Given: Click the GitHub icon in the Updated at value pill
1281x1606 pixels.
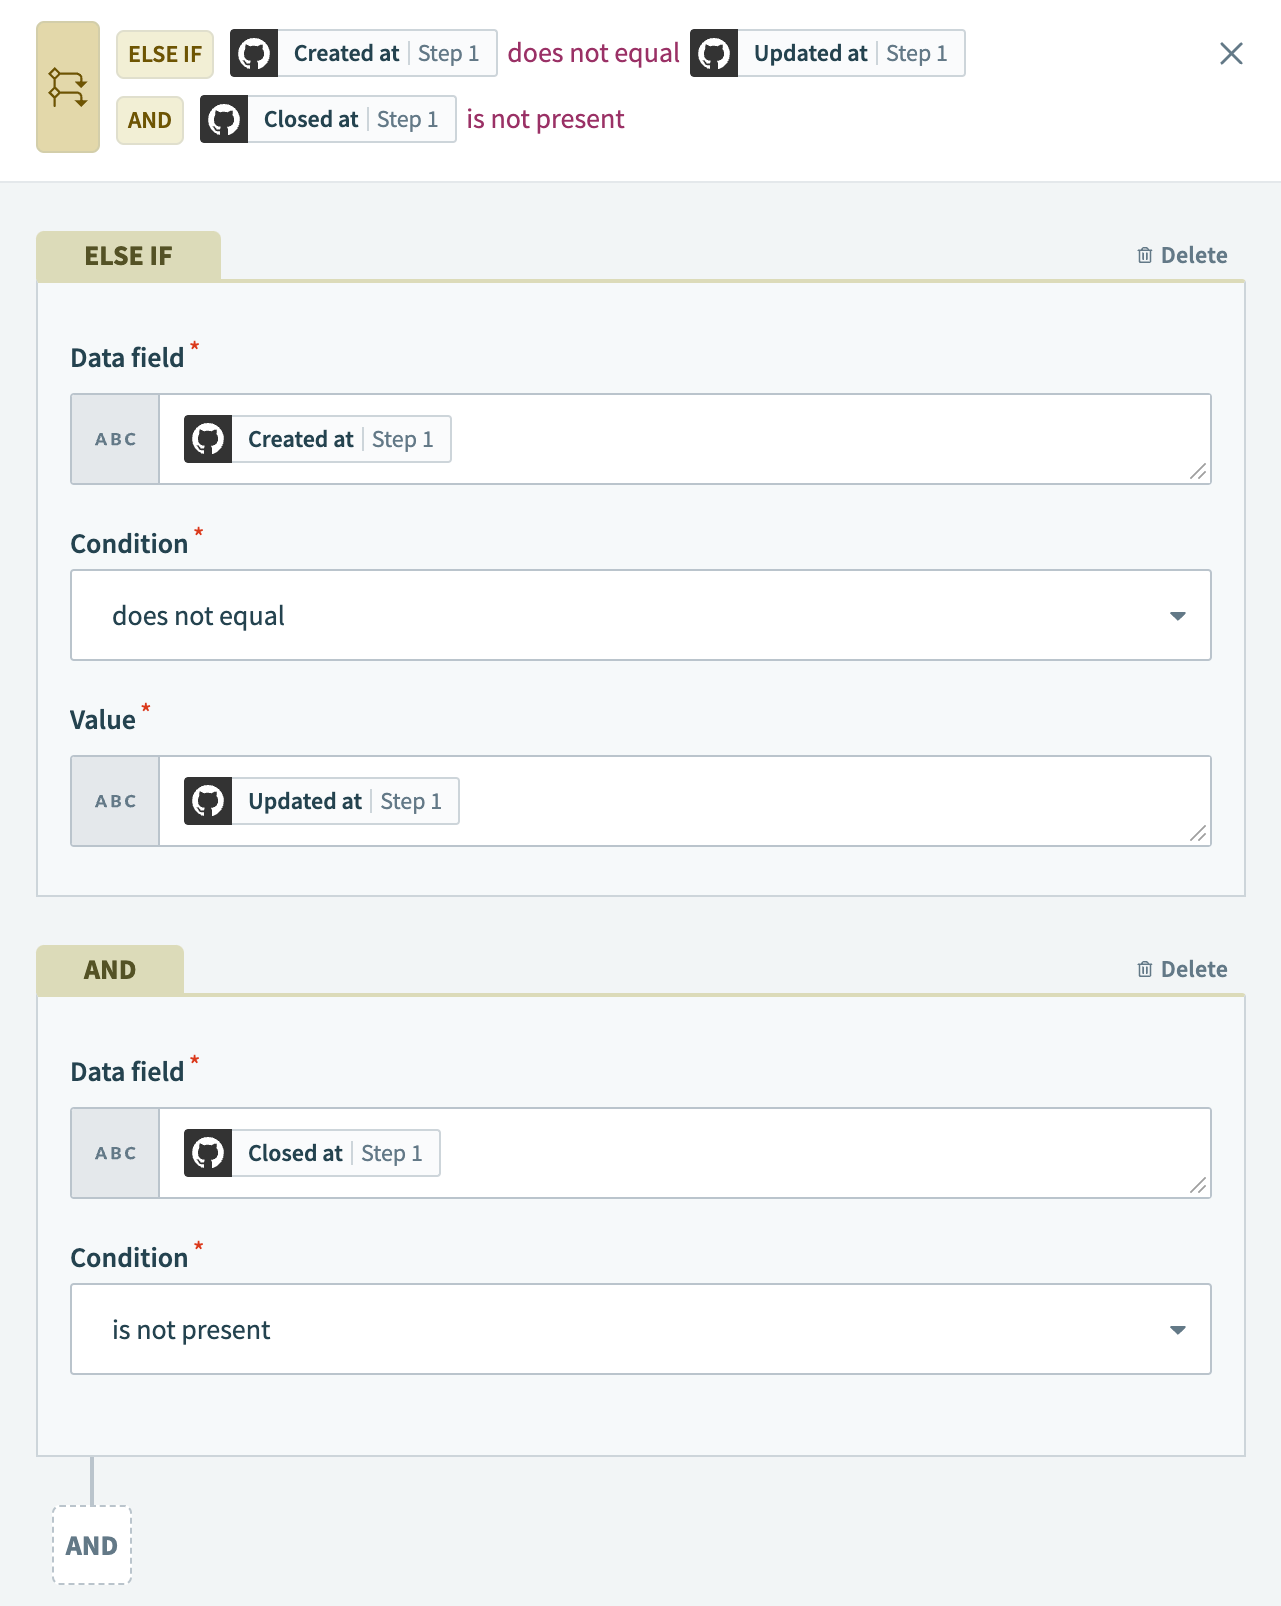Looking at the screenshot, I should point(208,801).
